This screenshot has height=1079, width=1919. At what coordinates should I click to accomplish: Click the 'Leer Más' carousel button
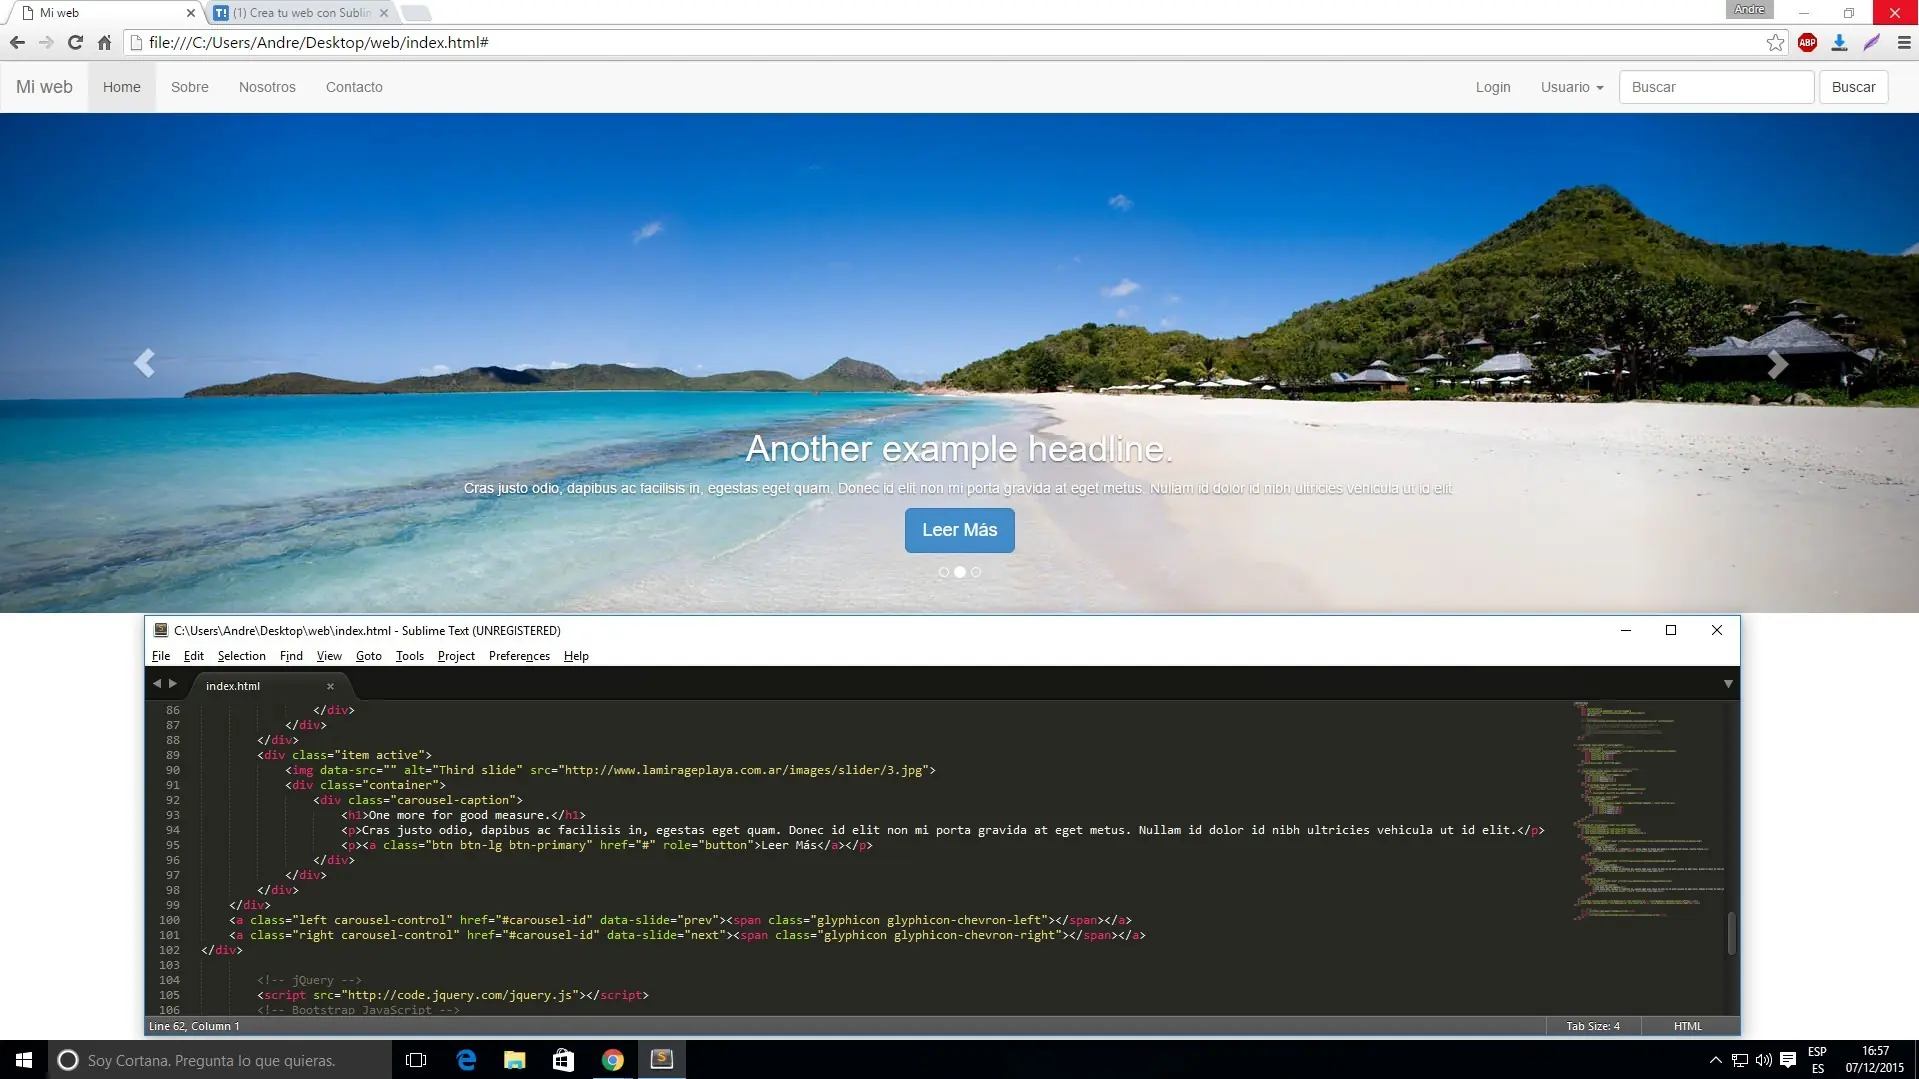pos(960,530)
